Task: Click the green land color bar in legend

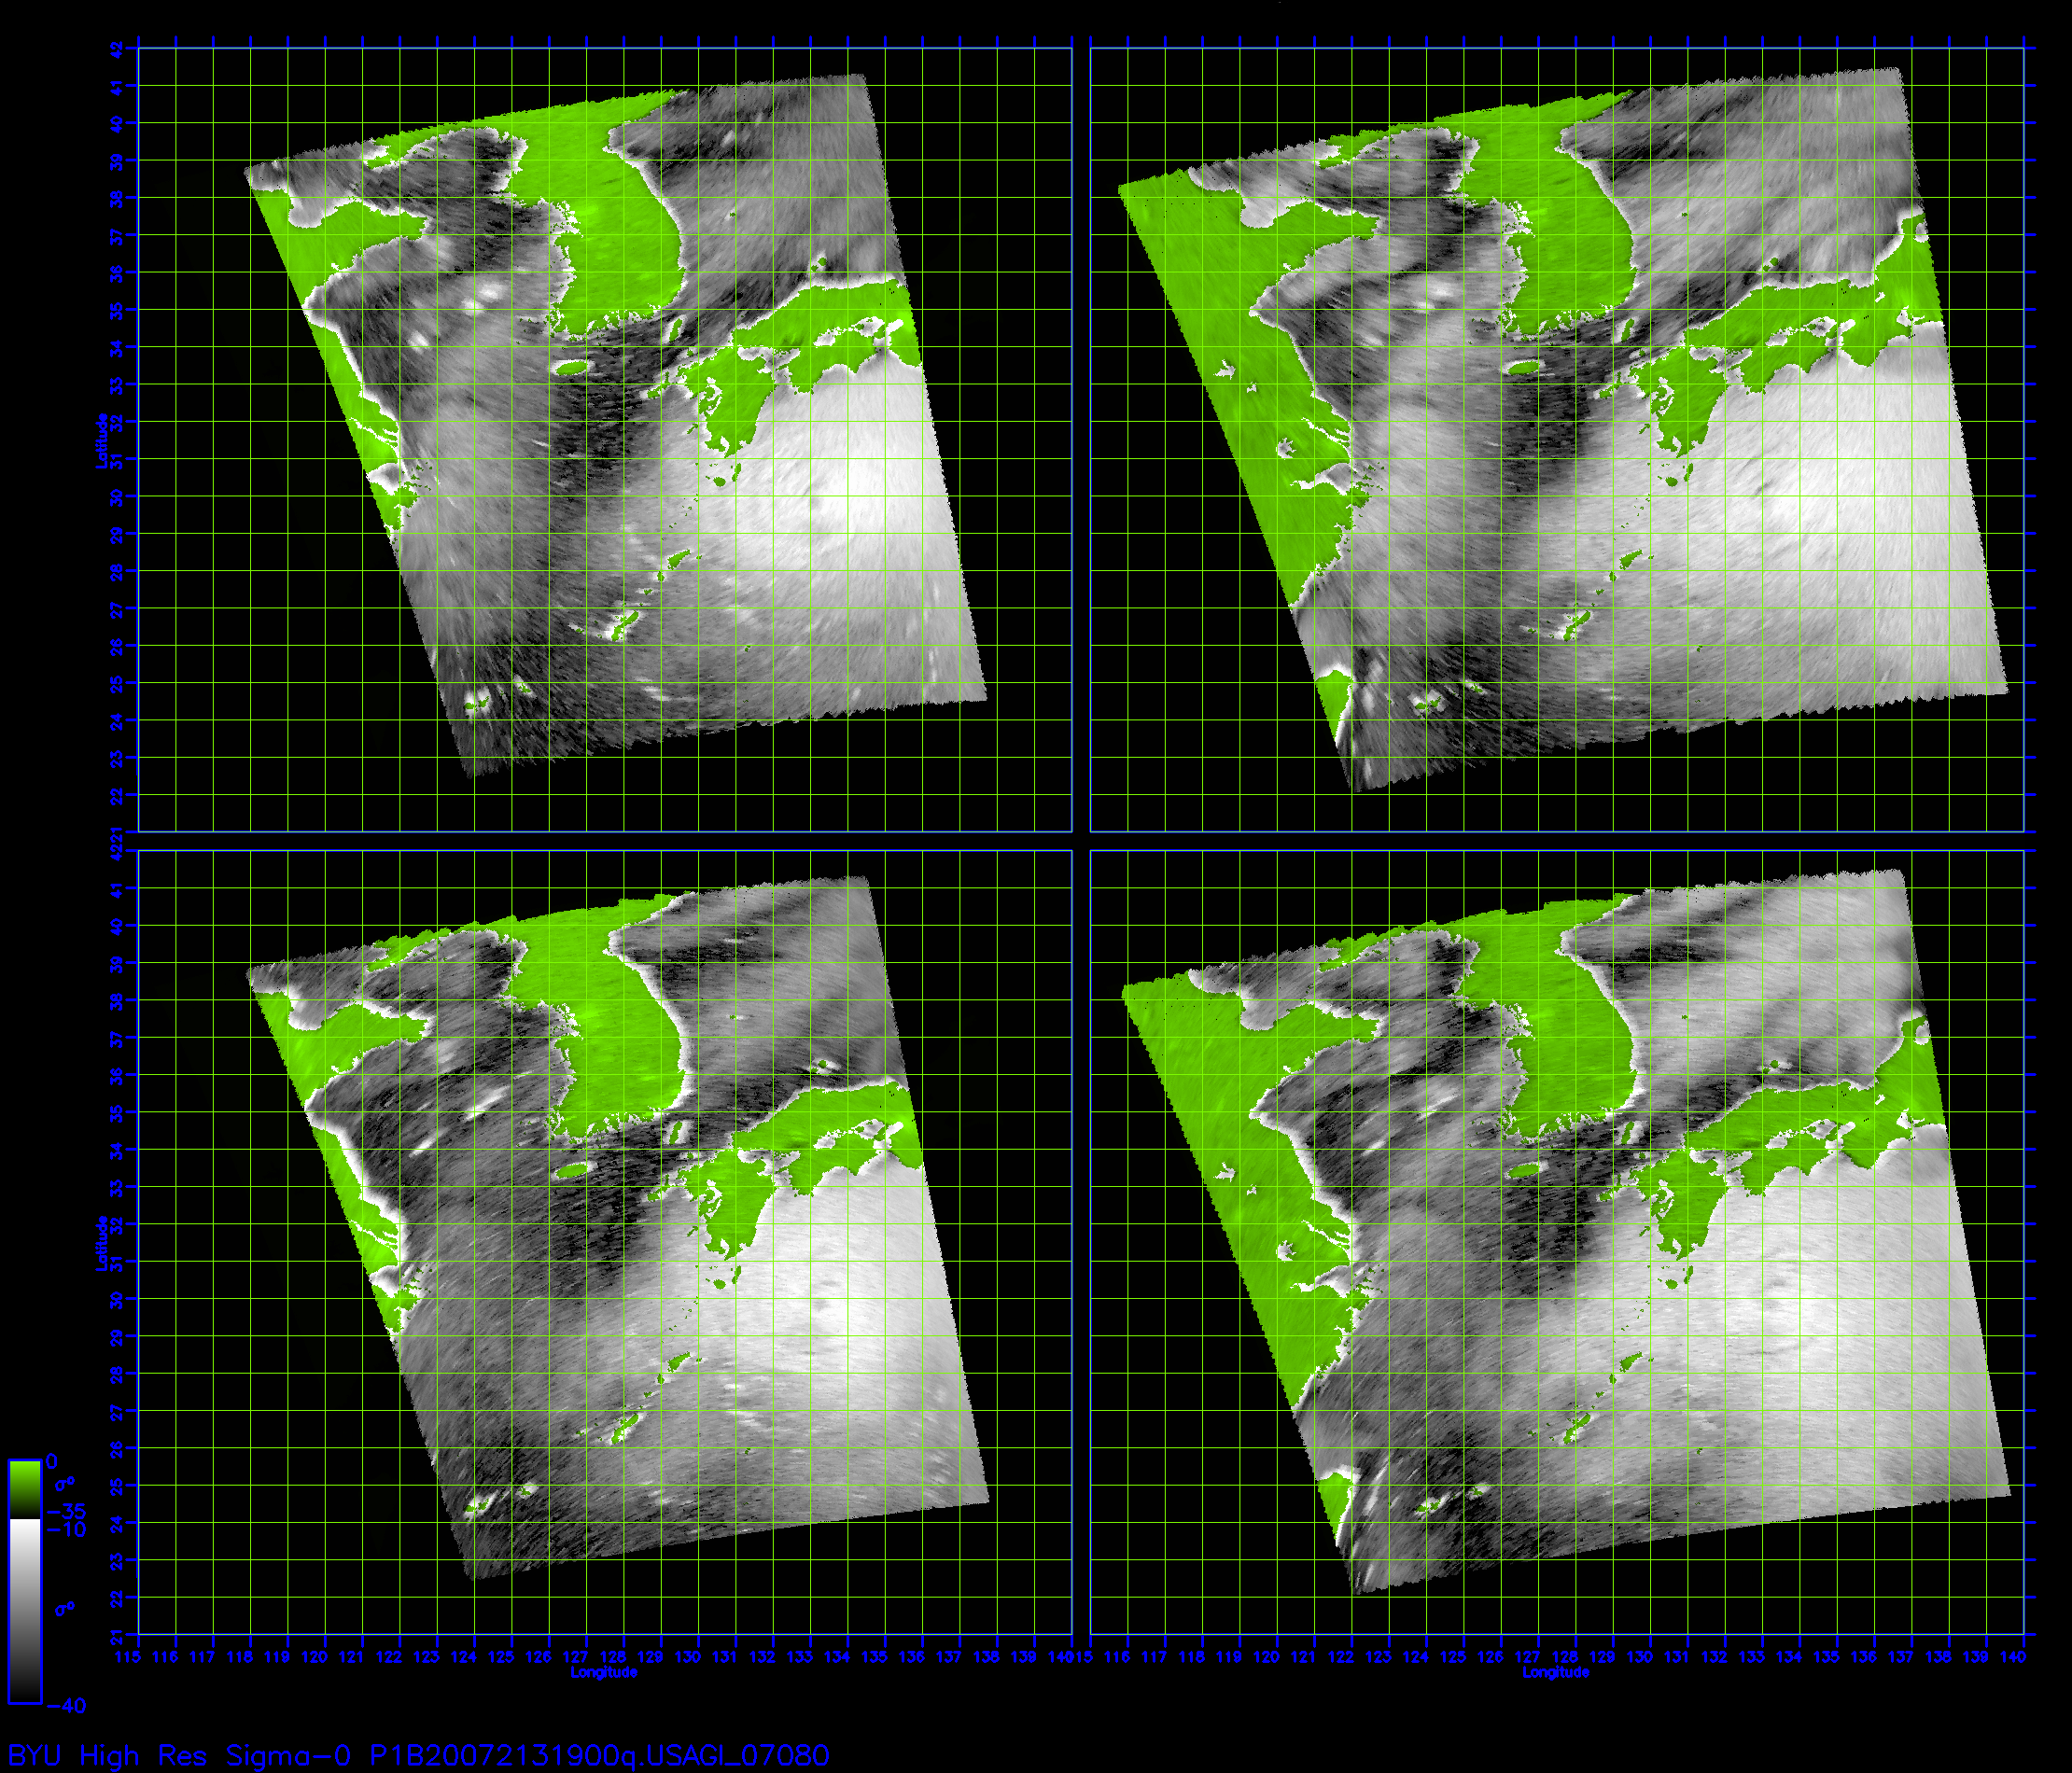Action: coord(25,1489)
